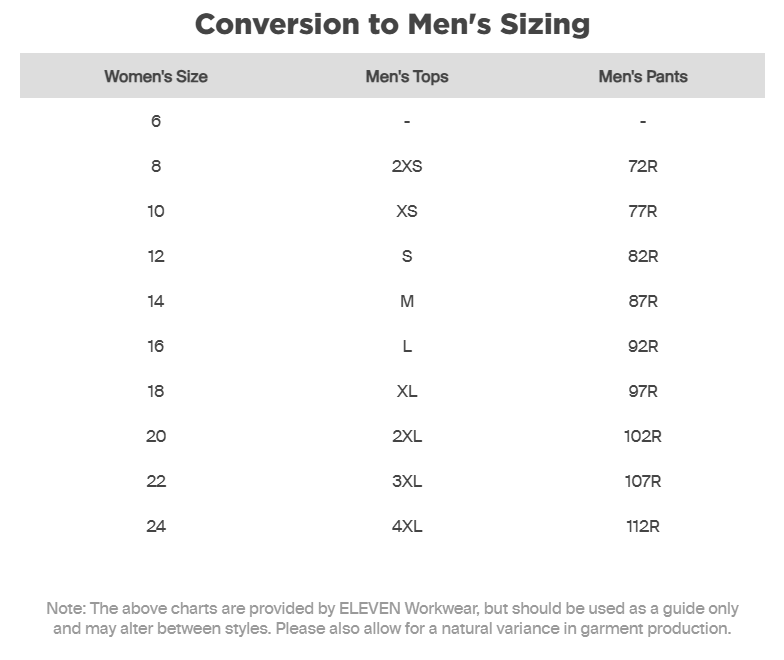
Task: Click the 2XL men's tops cell
Action: click(407, 436)
